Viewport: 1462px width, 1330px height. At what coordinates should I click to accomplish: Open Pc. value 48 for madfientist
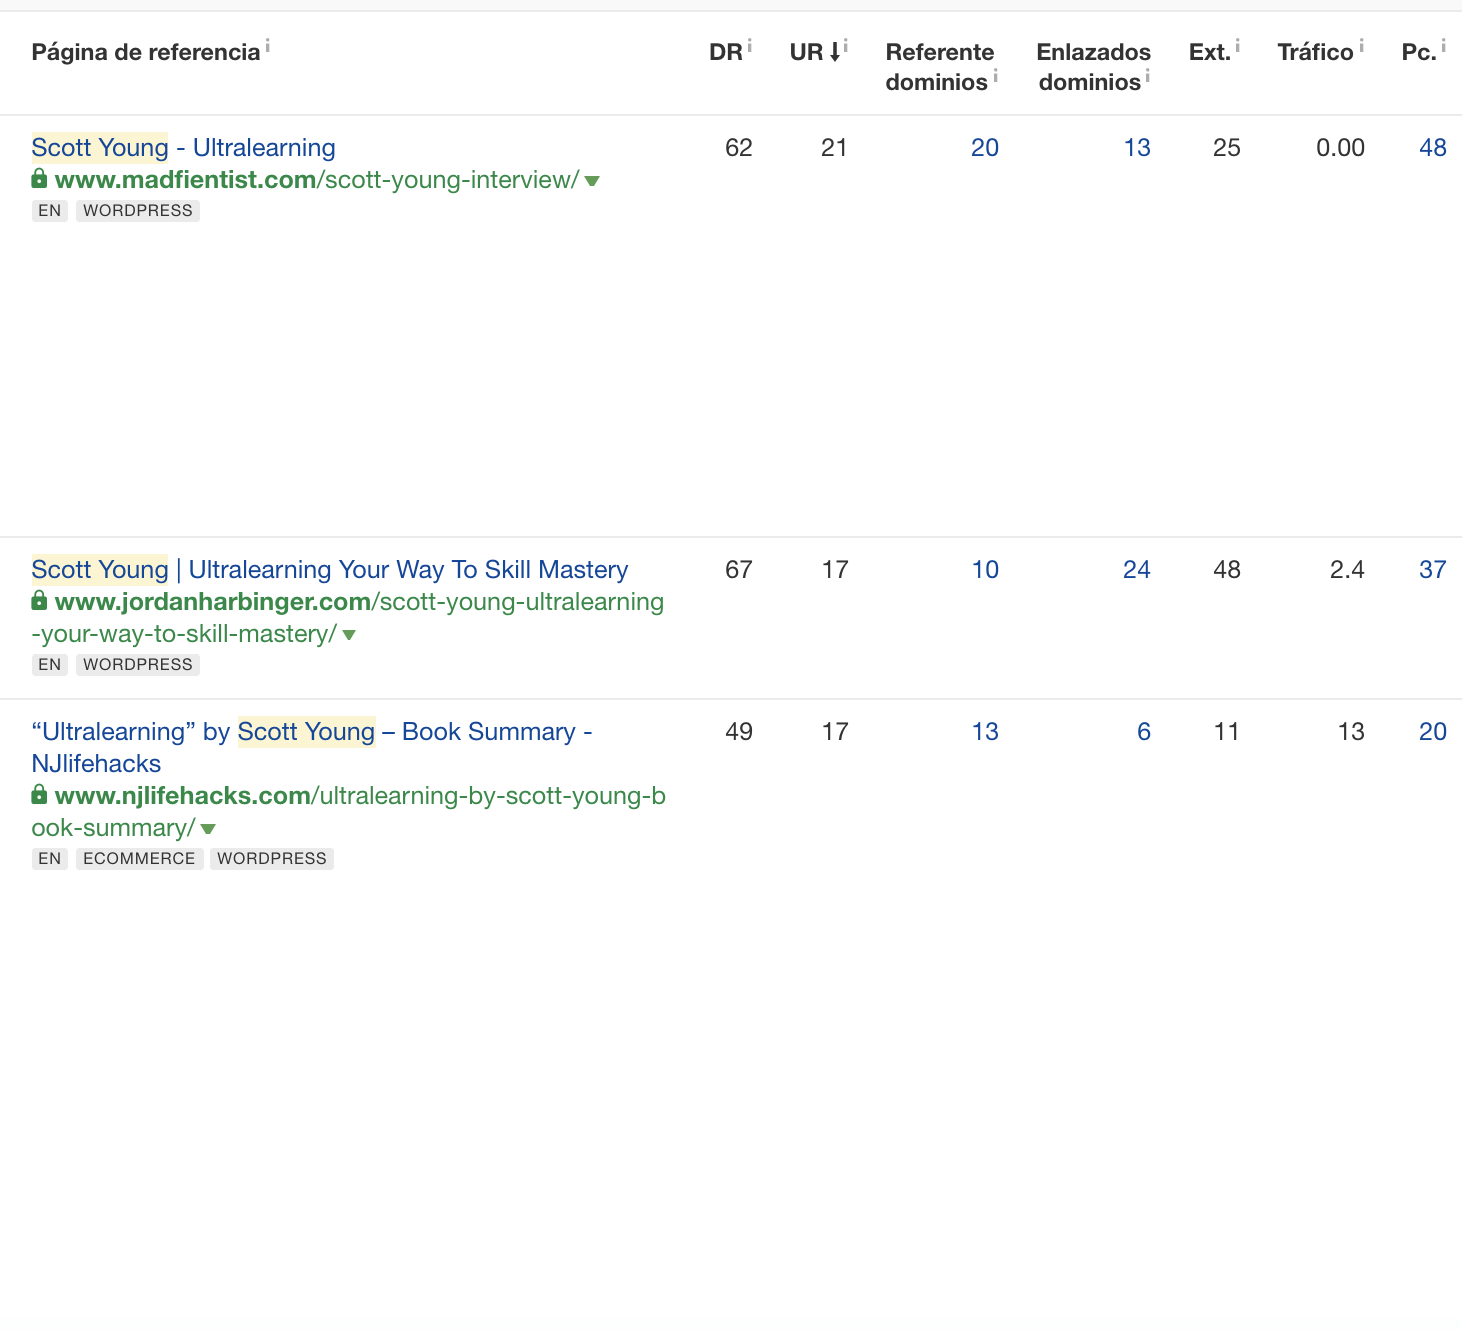click(x=1433, y=148)
